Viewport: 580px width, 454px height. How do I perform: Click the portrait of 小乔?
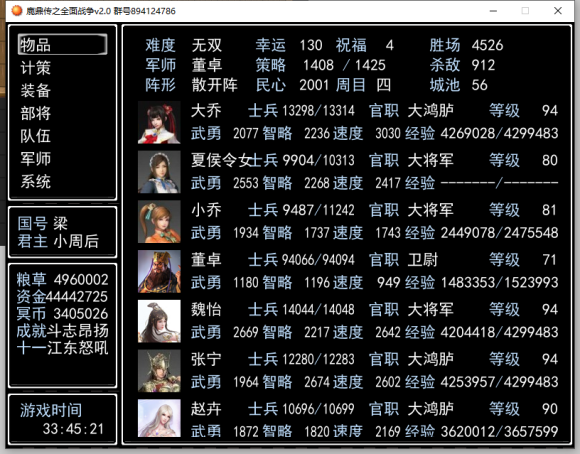coord(159,222)
